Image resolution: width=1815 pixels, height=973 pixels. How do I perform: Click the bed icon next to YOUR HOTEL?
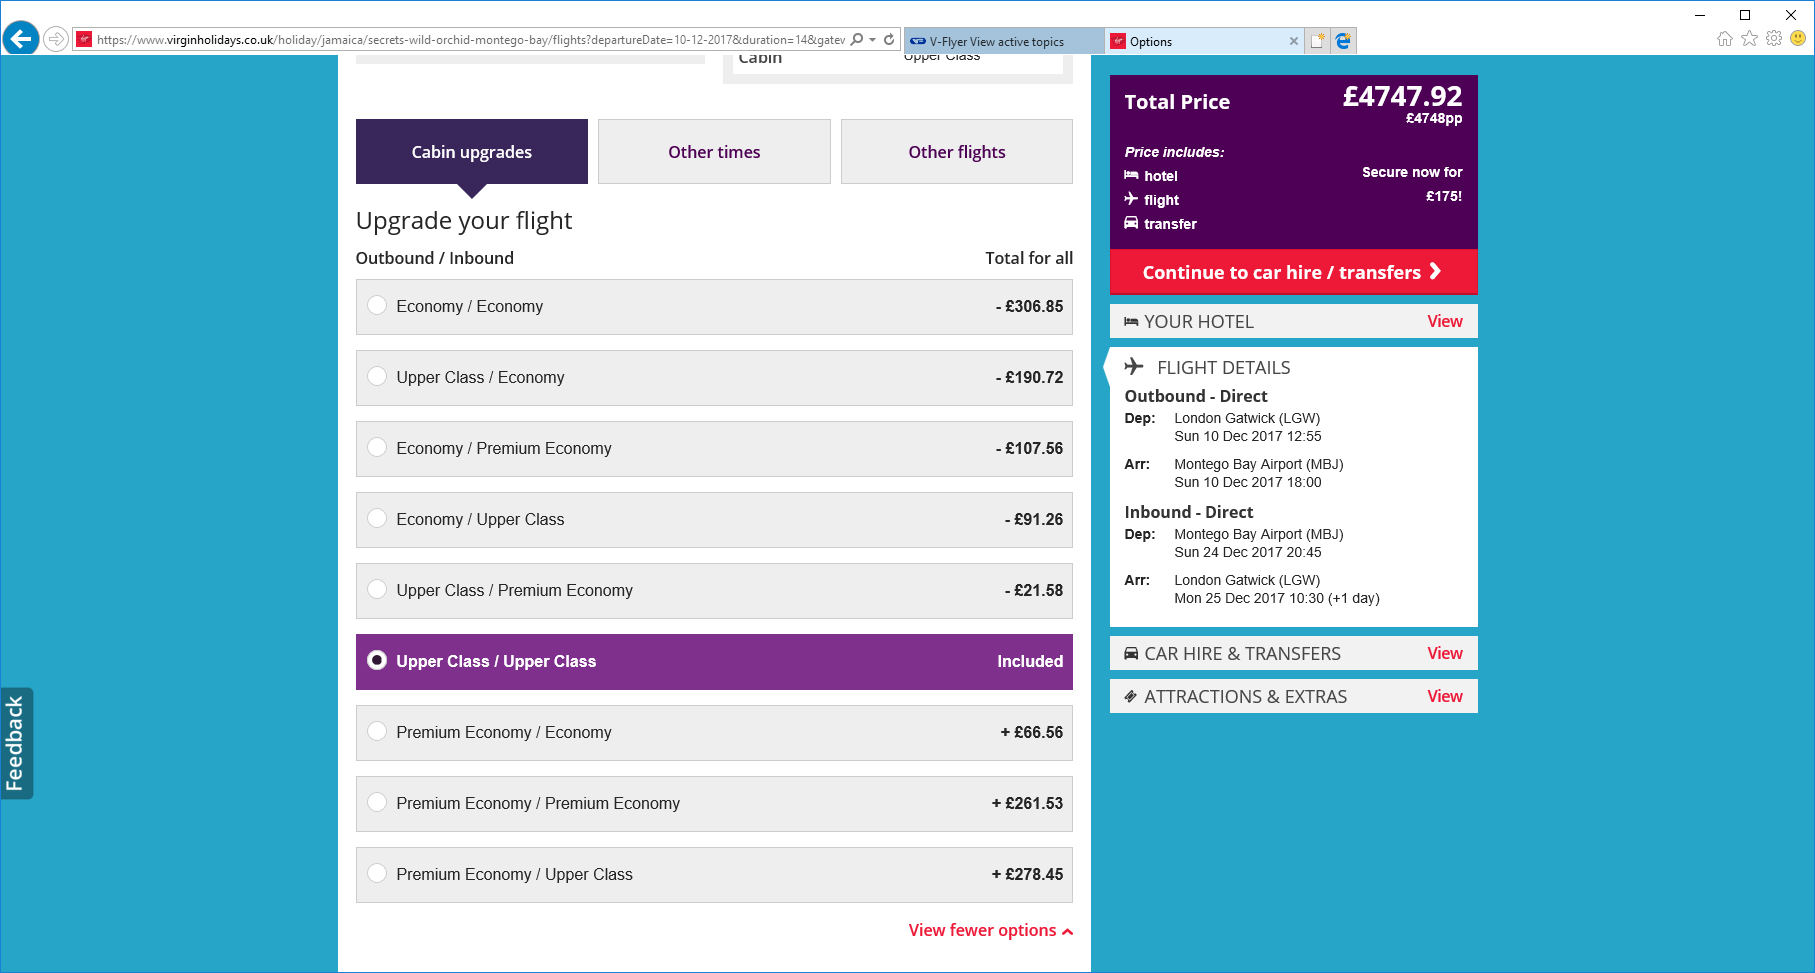1131,322
